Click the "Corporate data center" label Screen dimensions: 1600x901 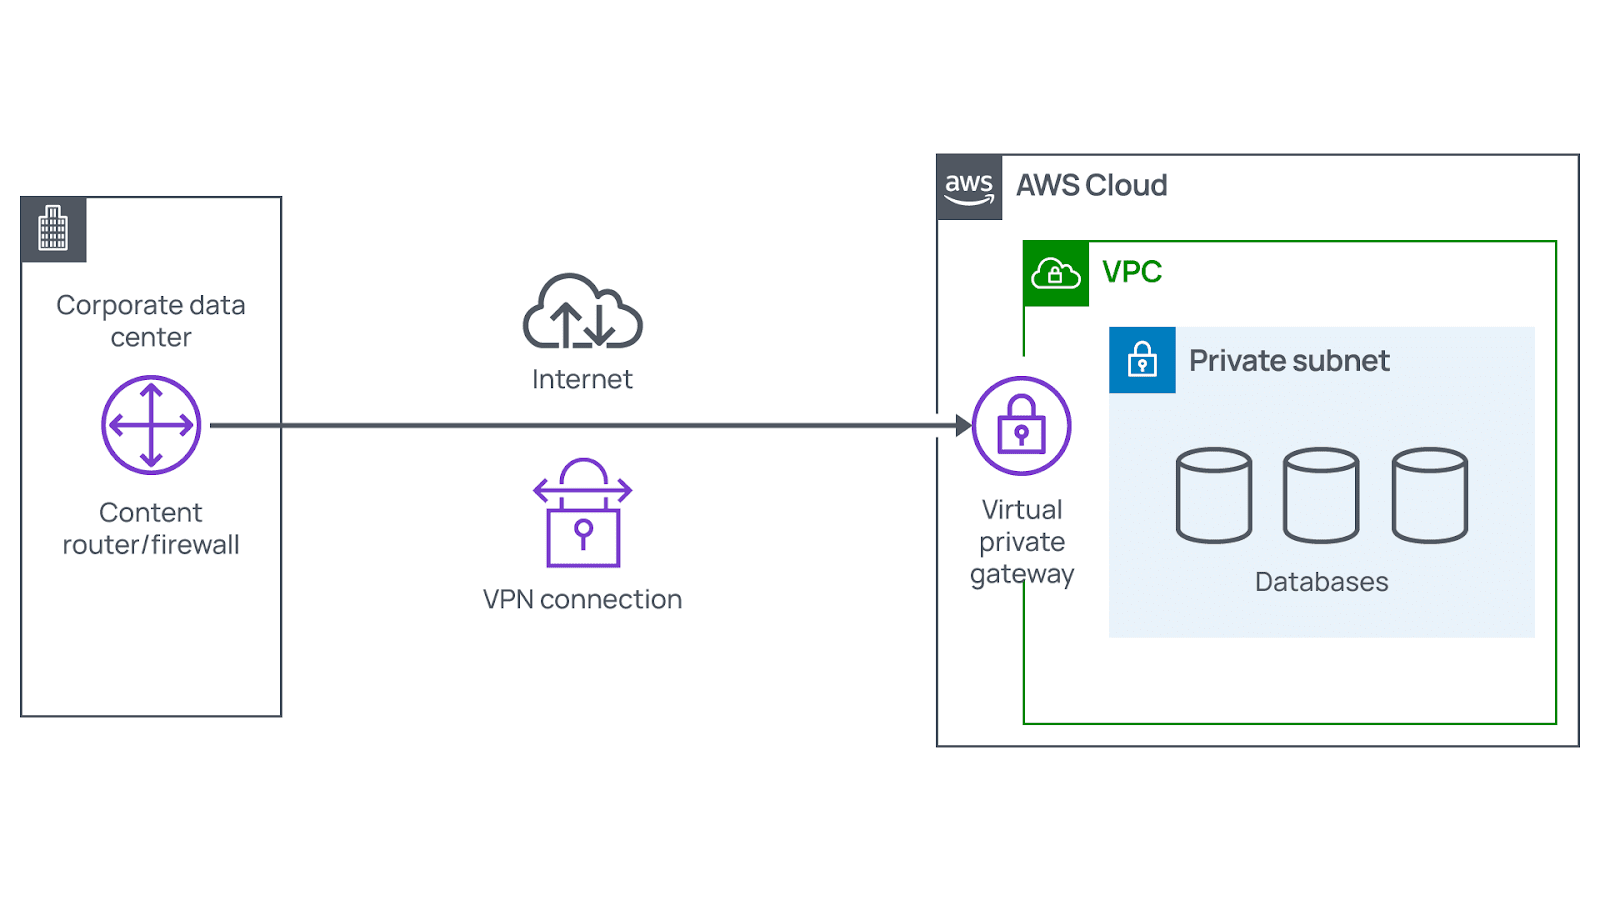(x=151, y=321)
